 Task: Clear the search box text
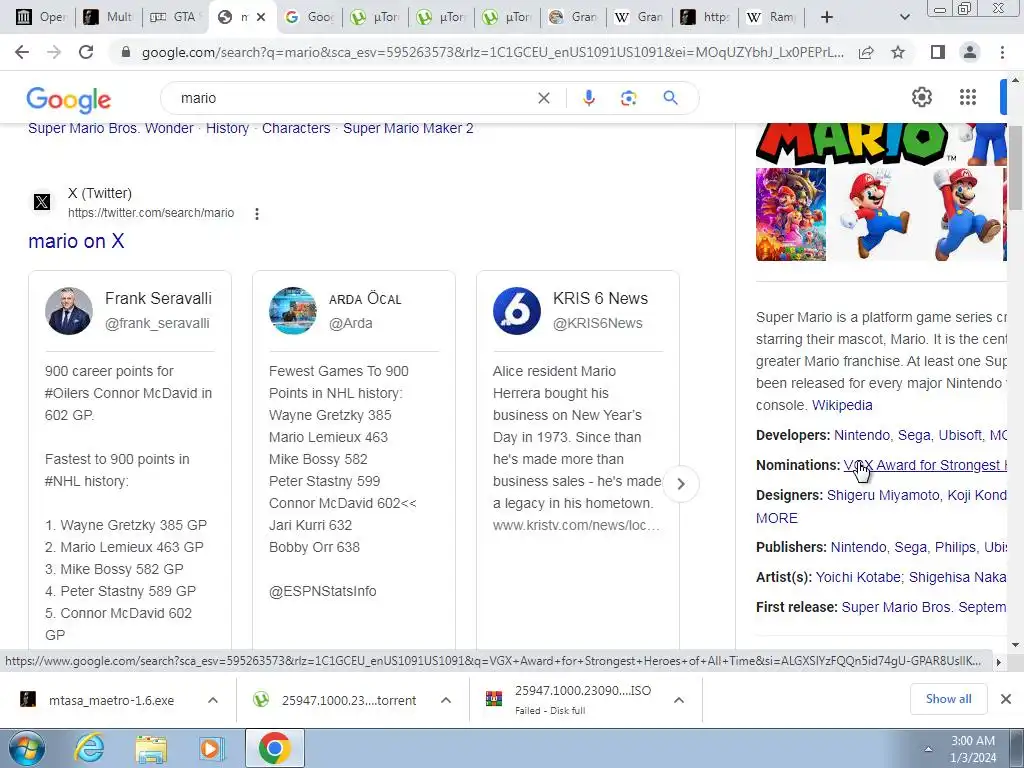click(x=543, y=98)
